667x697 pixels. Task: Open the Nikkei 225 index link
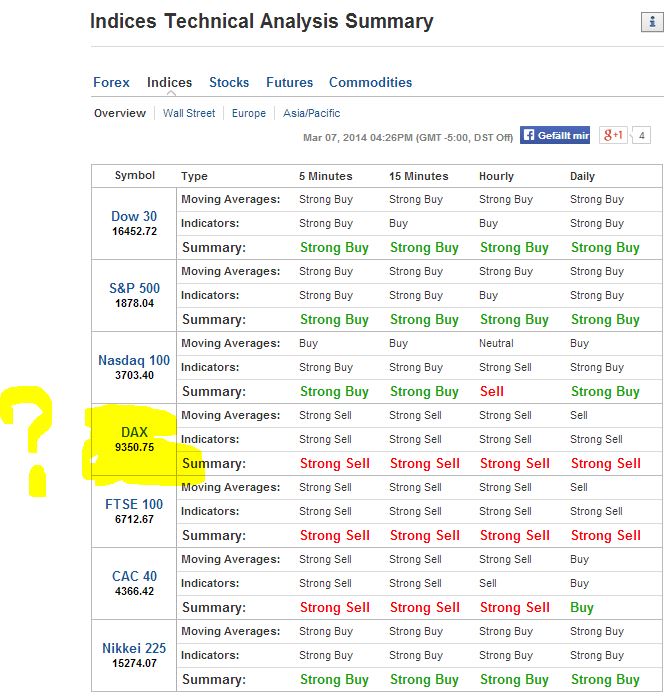pos(134,648)
